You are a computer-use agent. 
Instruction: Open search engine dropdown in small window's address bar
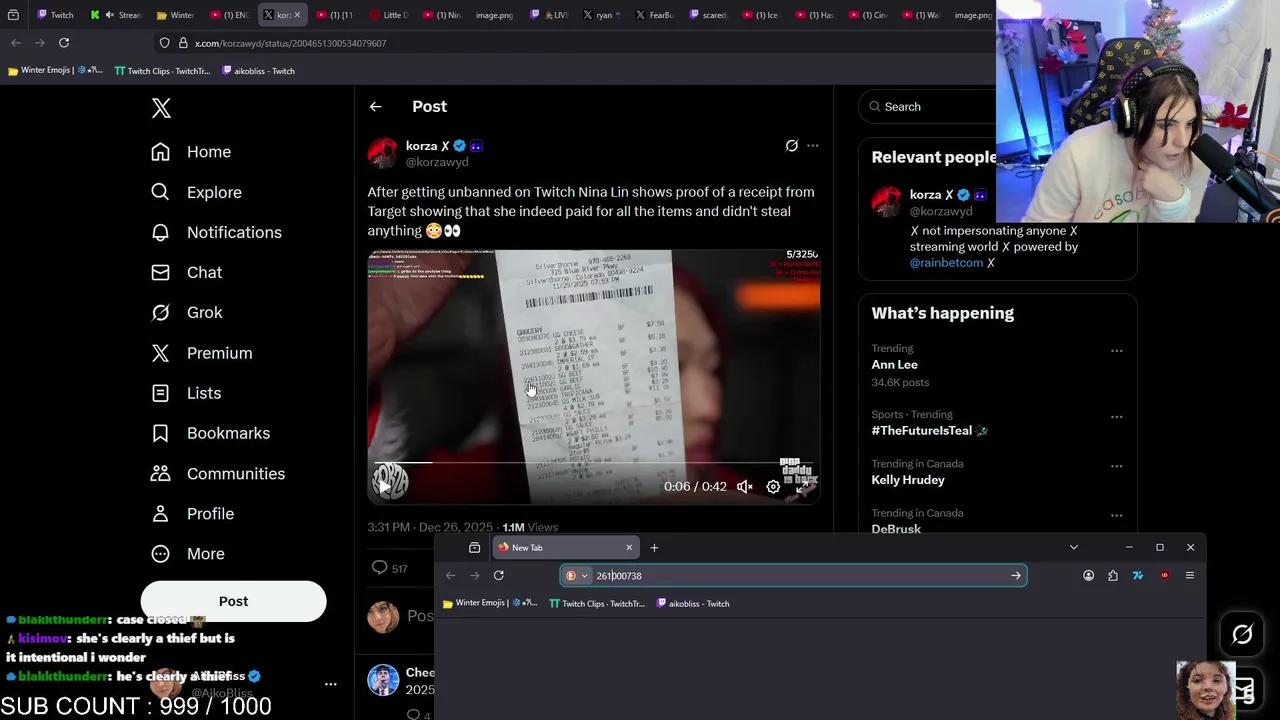tap(577, 576)
